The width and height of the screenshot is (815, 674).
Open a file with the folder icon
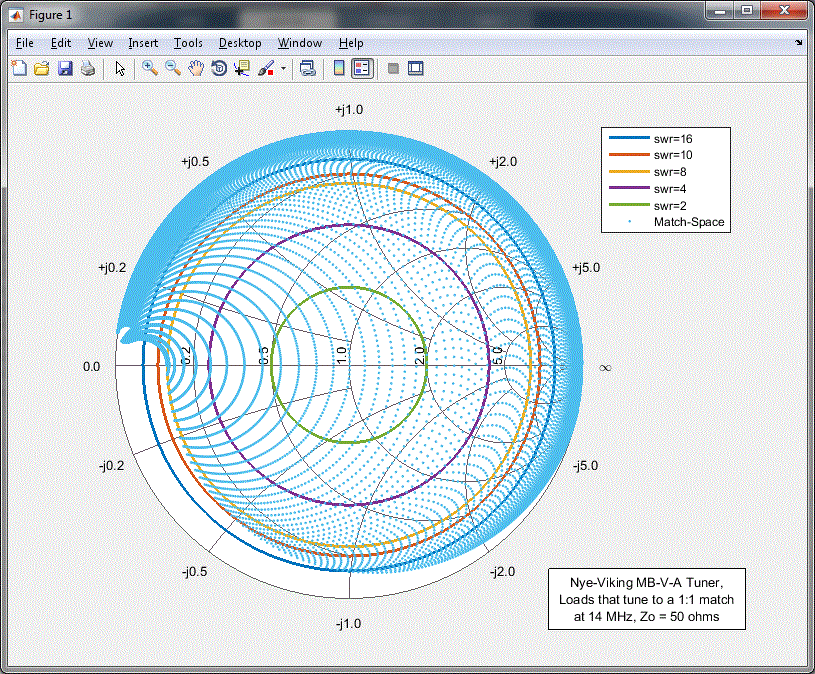42,69
